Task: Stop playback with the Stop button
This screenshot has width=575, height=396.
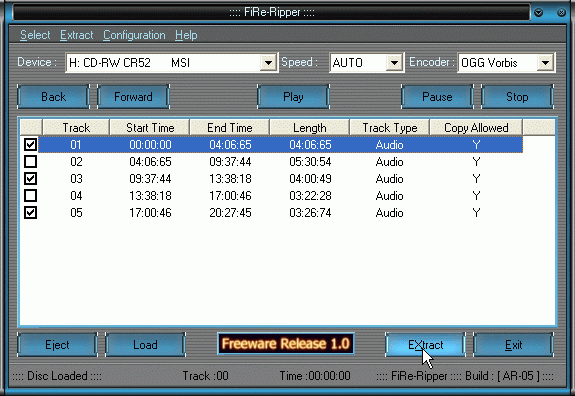Action: coord(517,97)
